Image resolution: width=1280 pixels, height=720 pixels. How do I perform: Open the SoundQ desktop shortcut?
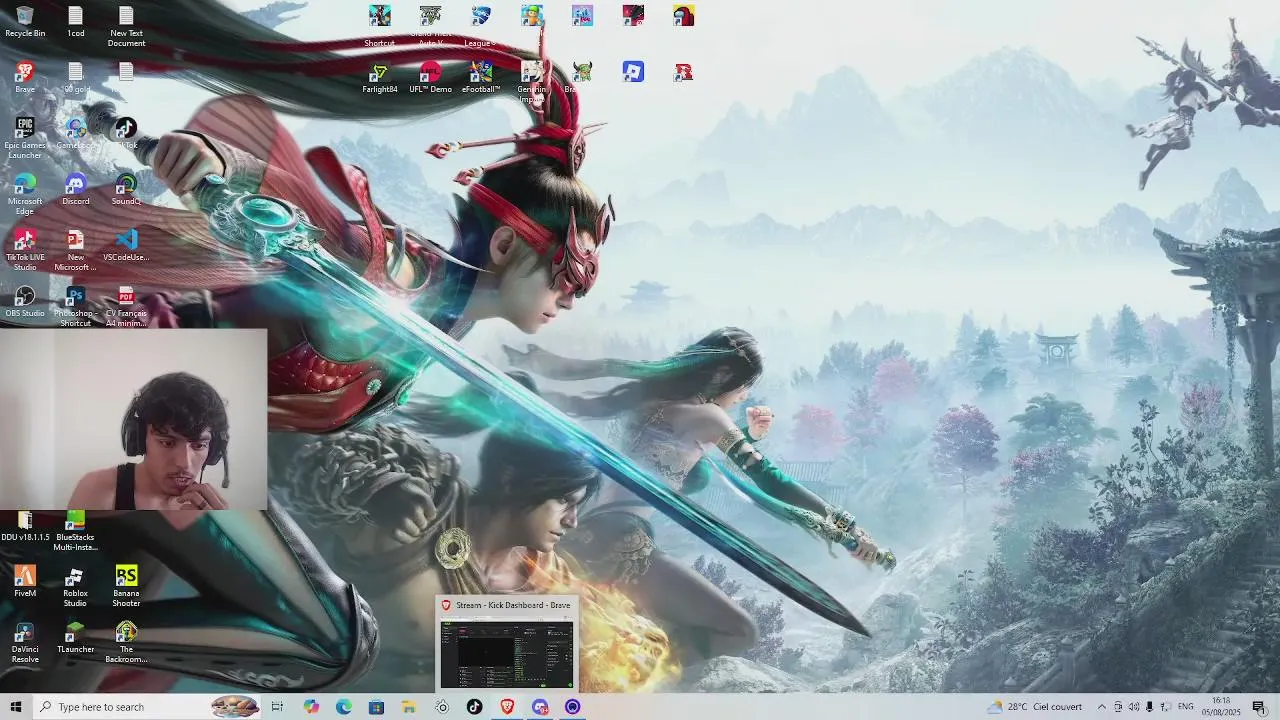126,189
